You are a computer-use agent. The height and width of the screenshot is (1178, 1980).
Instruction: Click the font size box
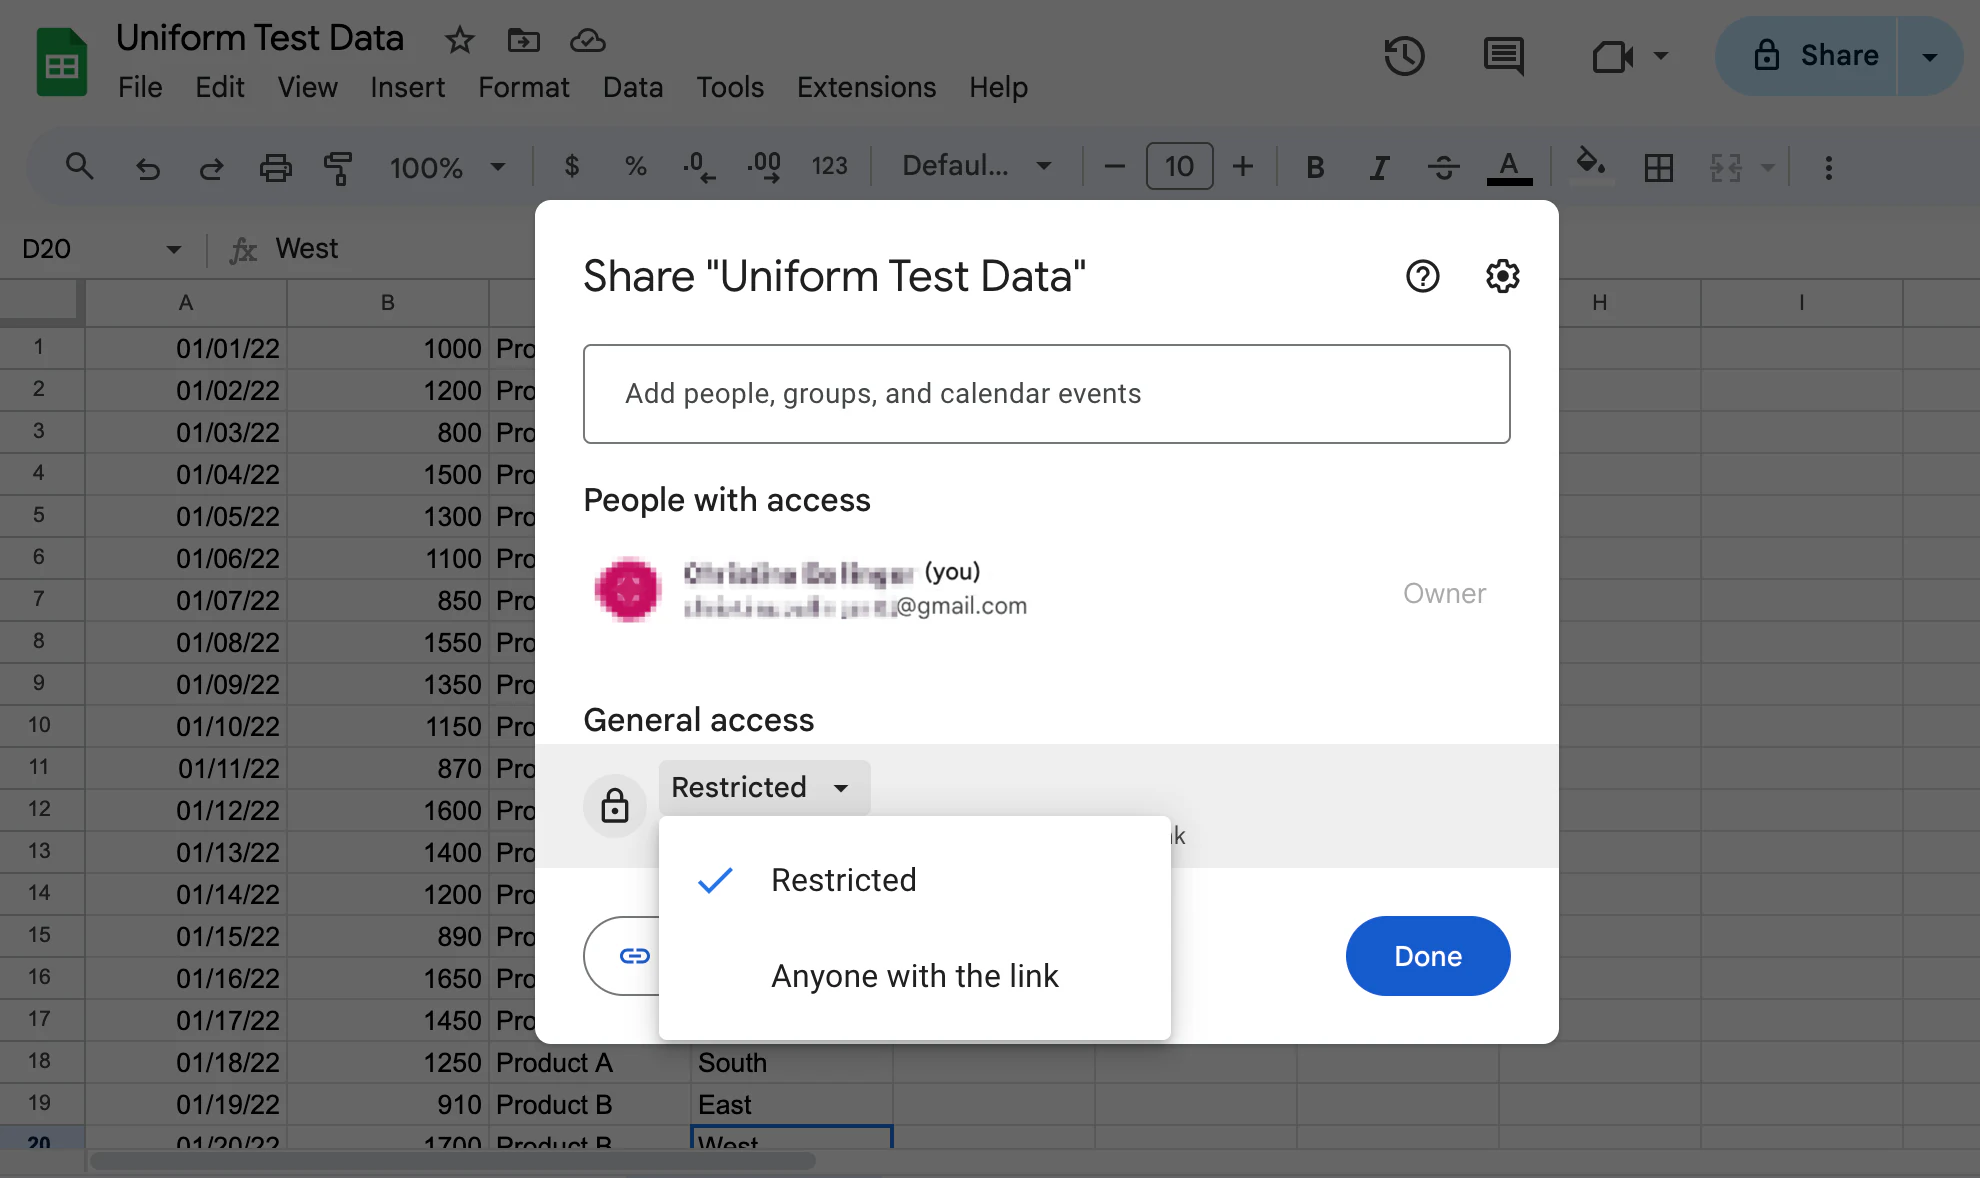coord(1179,166)
